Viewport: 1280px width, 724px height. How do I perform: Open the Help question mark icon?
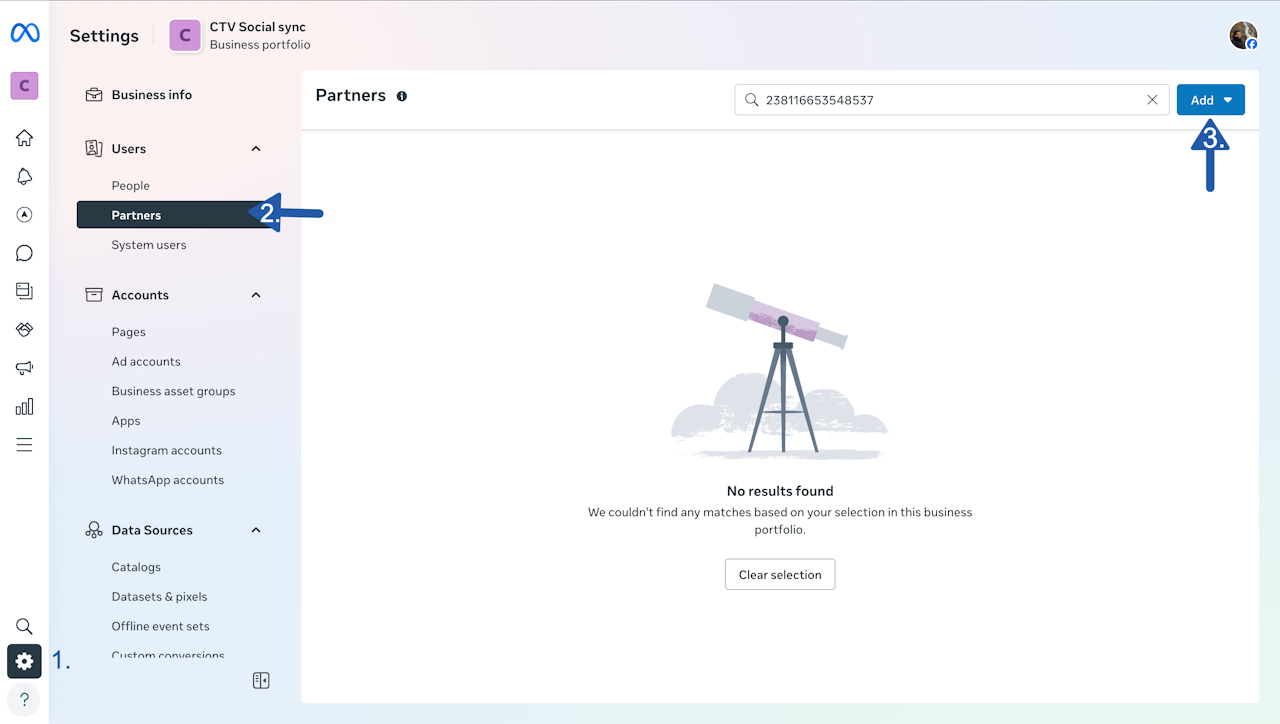click(24, 700)
